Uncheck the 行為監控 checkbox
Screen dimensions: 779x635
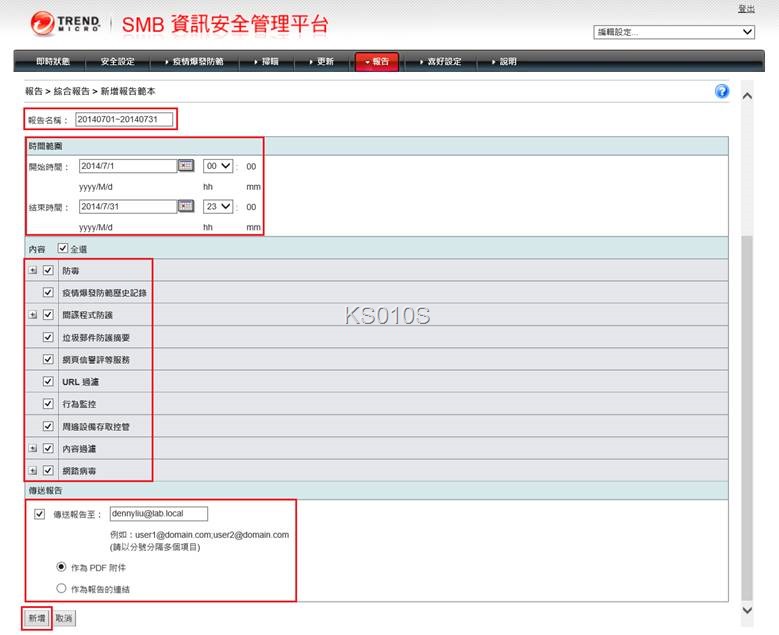tap(48, 403)
